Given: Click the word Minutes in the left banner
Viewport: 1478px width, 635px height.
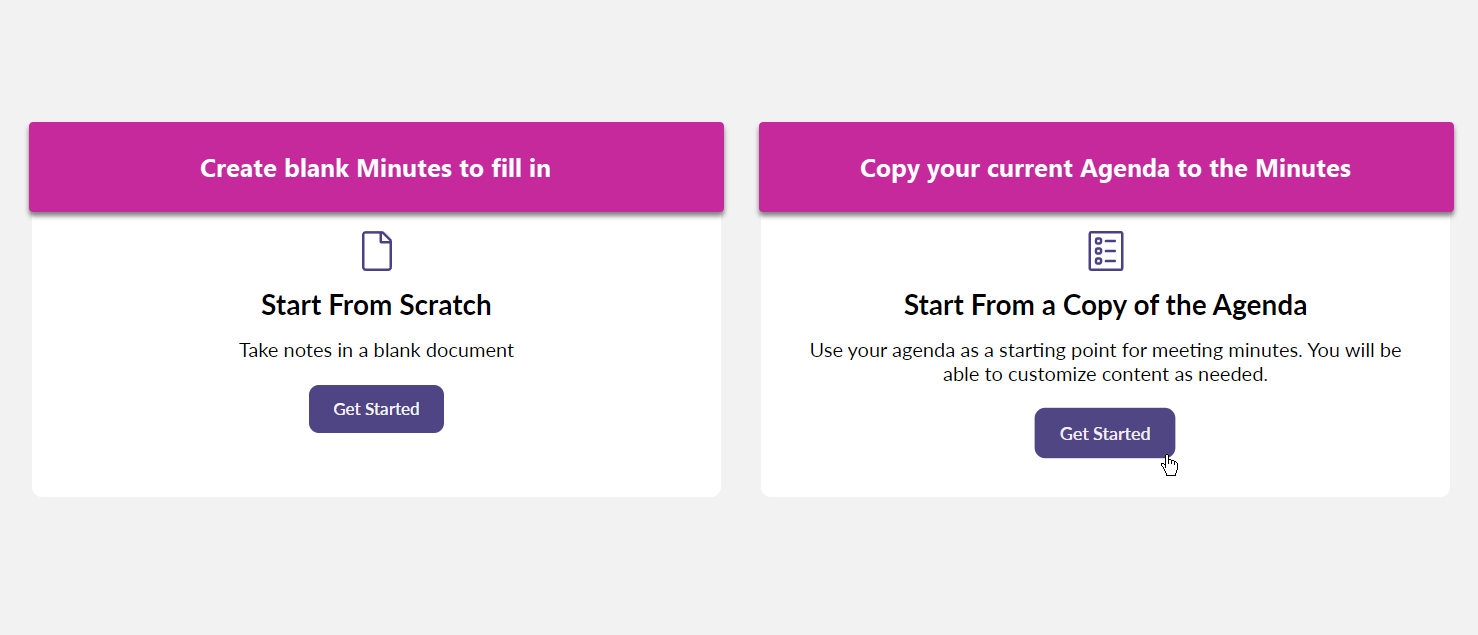Looking at the screenshot, I should (405, 168).
